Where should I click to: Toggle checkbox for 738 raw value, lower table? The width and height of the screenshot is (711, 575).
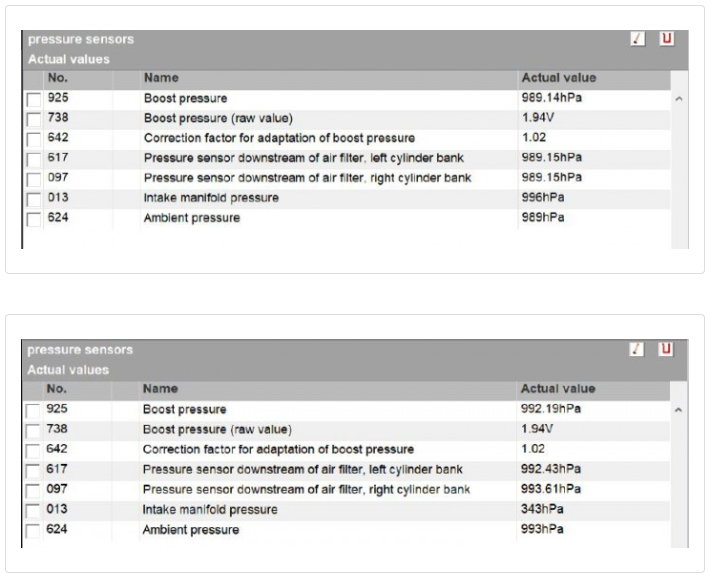point(33,431)
